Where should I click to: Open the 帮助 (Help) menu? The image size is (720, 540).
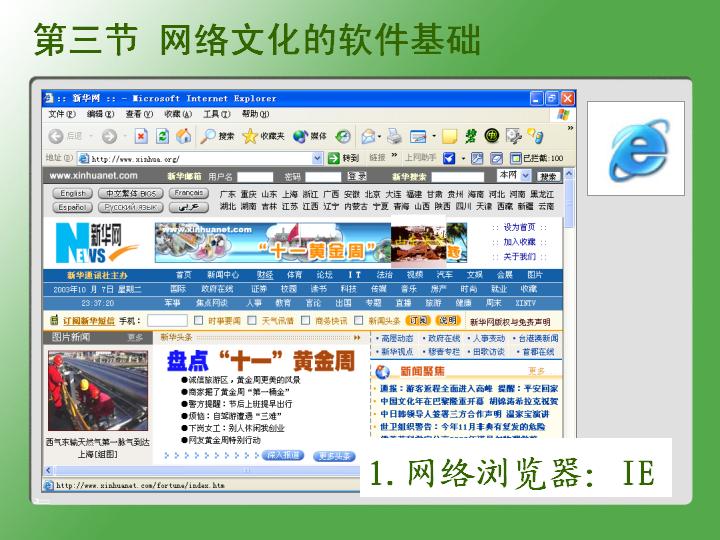point(255,114)
